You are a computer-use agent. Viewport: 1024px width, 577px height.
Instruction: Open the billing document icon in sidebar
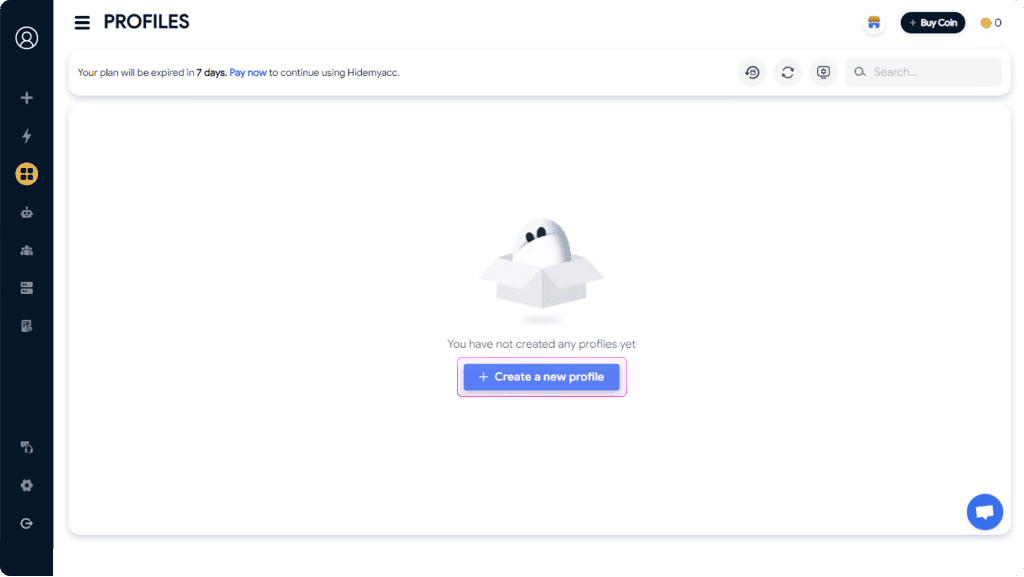[x=27, y=326]
